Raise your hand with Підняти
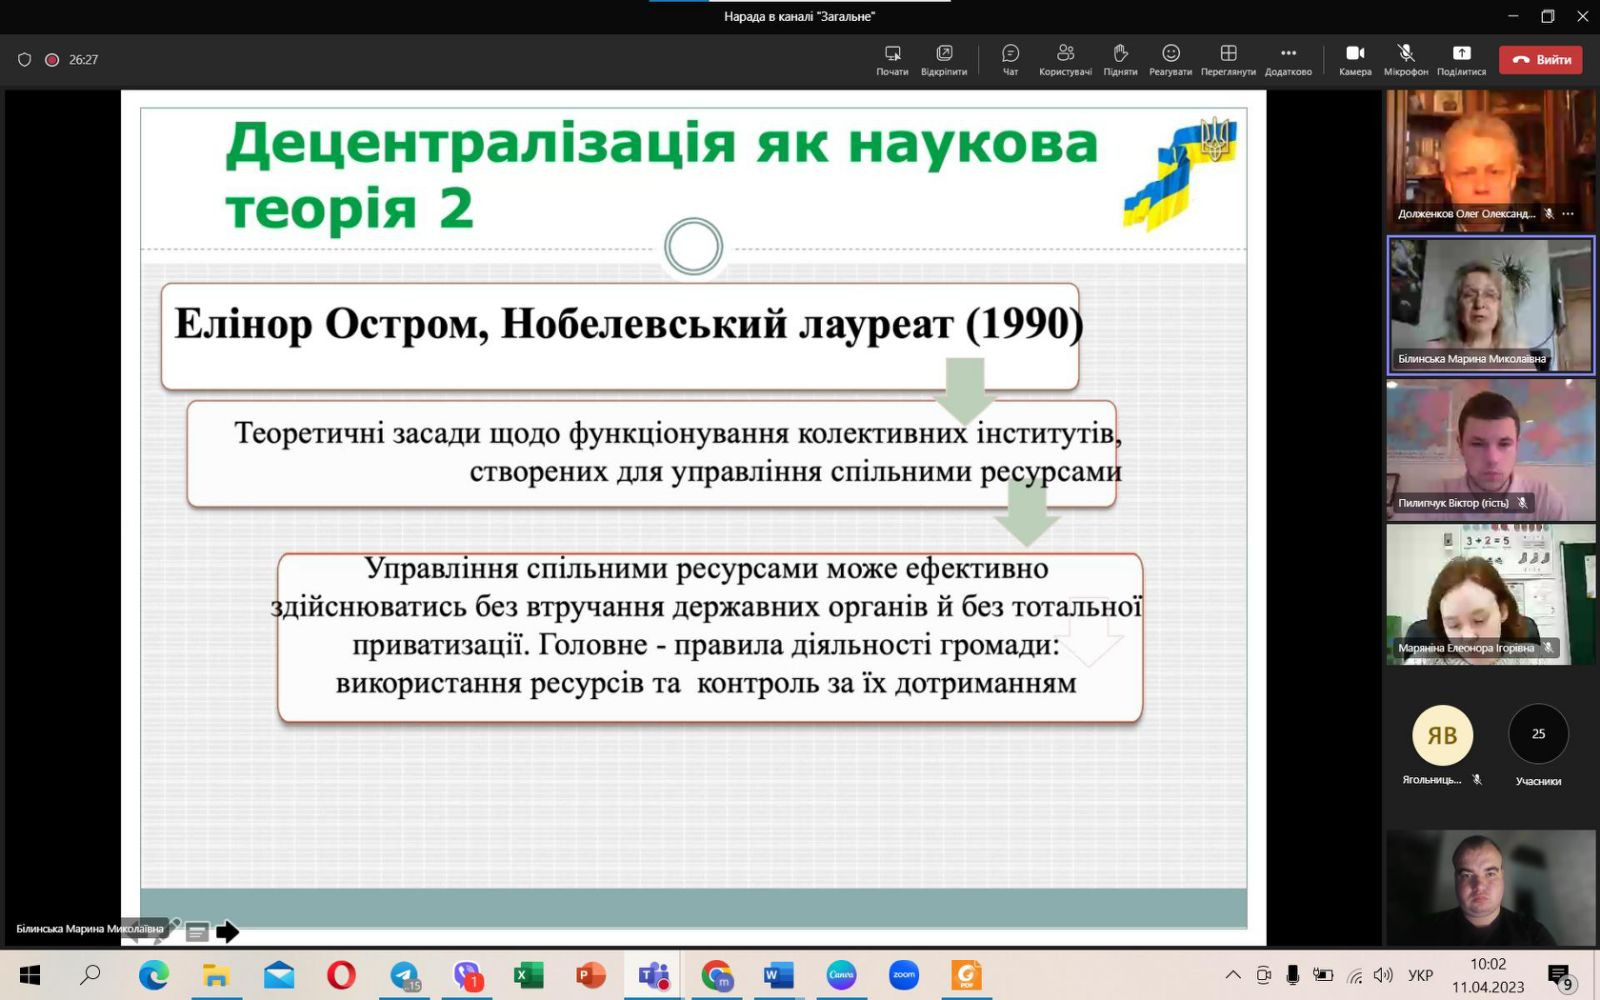The height and width of the screenshot is (1000, 1600). click(x=1120, y=59)
